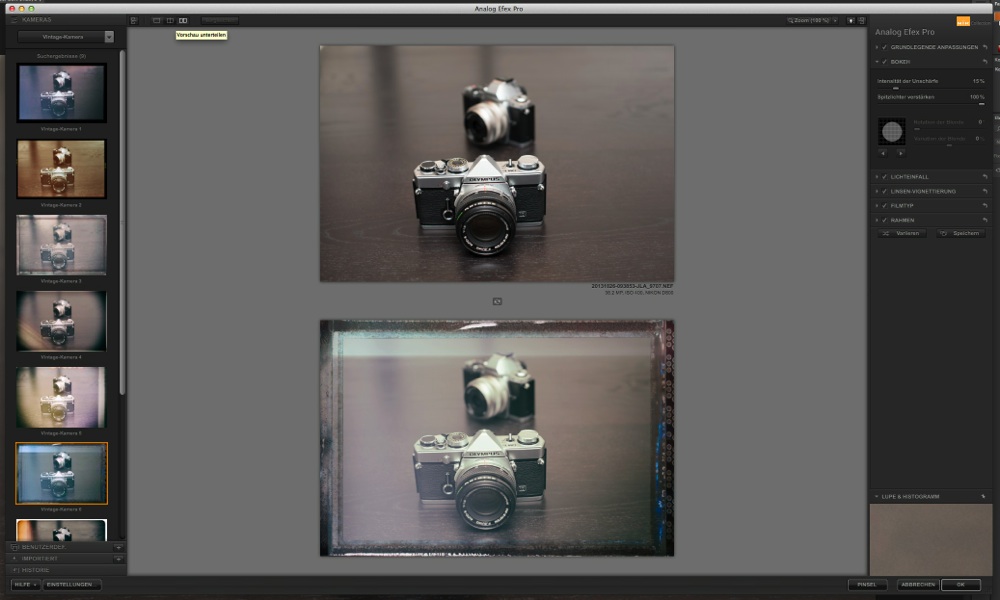This screenshot has width=1000, height=600.
Task: Disable the Bokeh effect checkbox
Action: pyautogui.click(x=886, y=62)
